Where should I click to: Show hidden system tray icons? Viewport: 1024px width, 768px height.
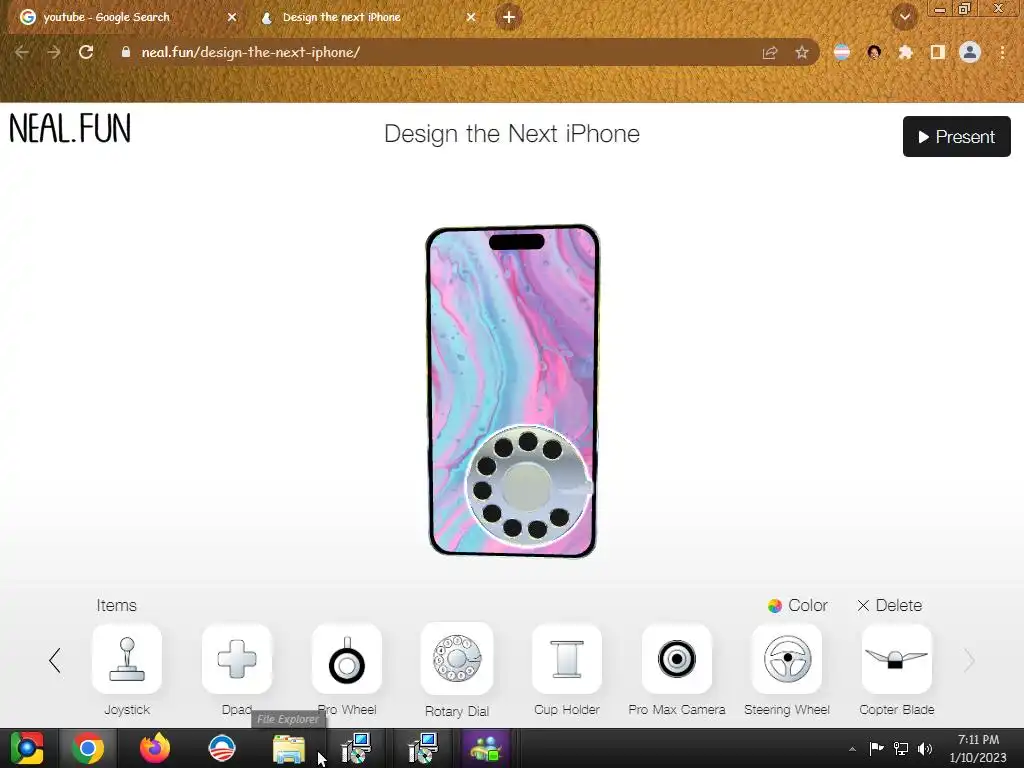[852, 749]
